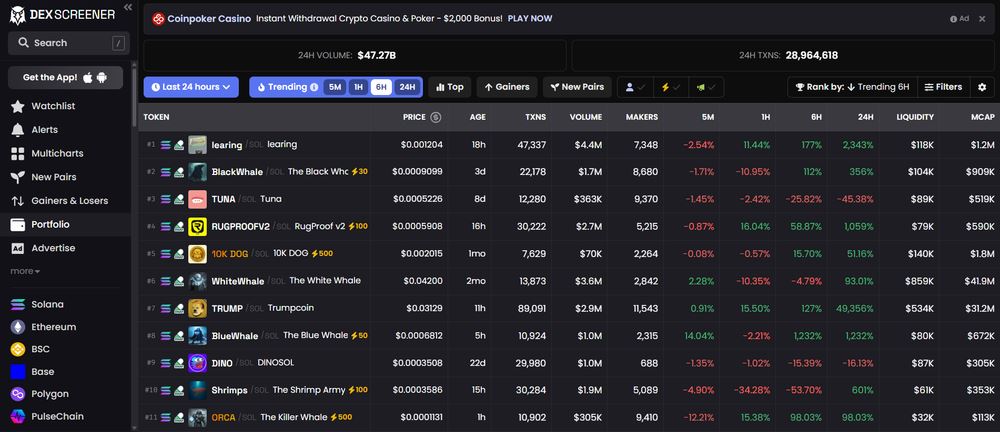
Task: Click the BlueWhale token logo
Action: click(x=198, y=336)
